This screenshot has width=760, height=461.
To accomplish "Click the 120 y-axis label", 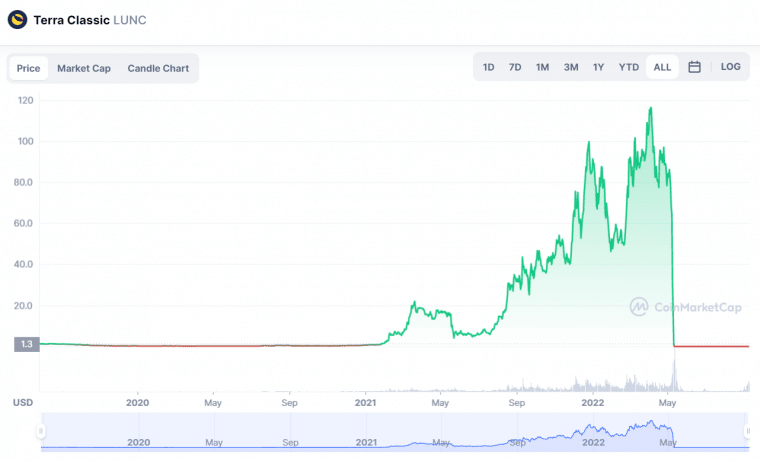I will coord(25,100).
